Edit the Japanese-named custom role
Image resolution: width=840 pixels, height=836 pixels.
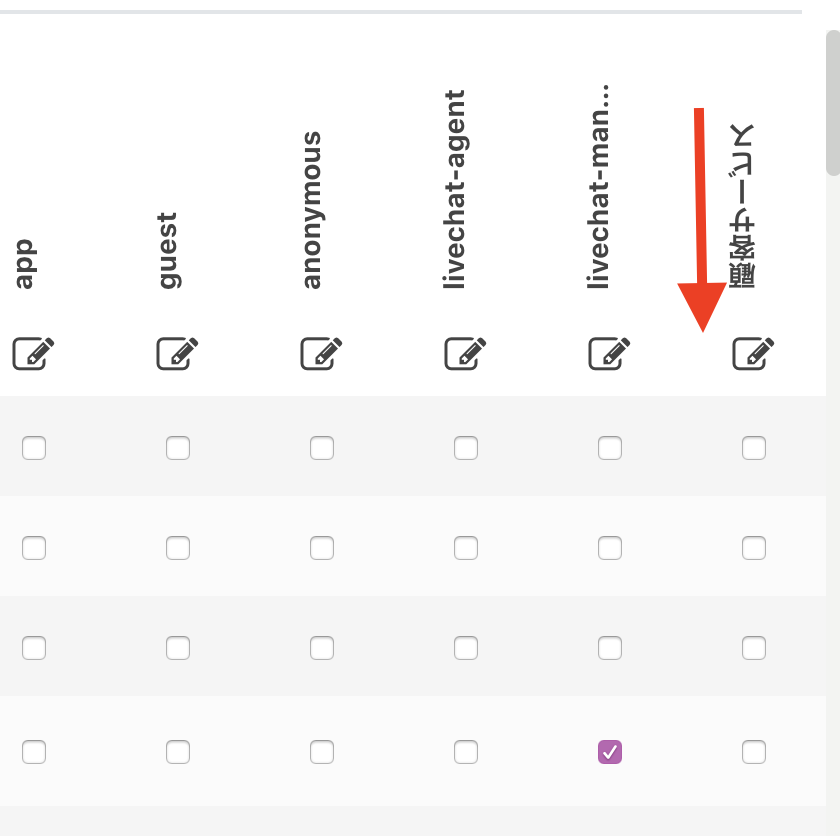point(753,353)
